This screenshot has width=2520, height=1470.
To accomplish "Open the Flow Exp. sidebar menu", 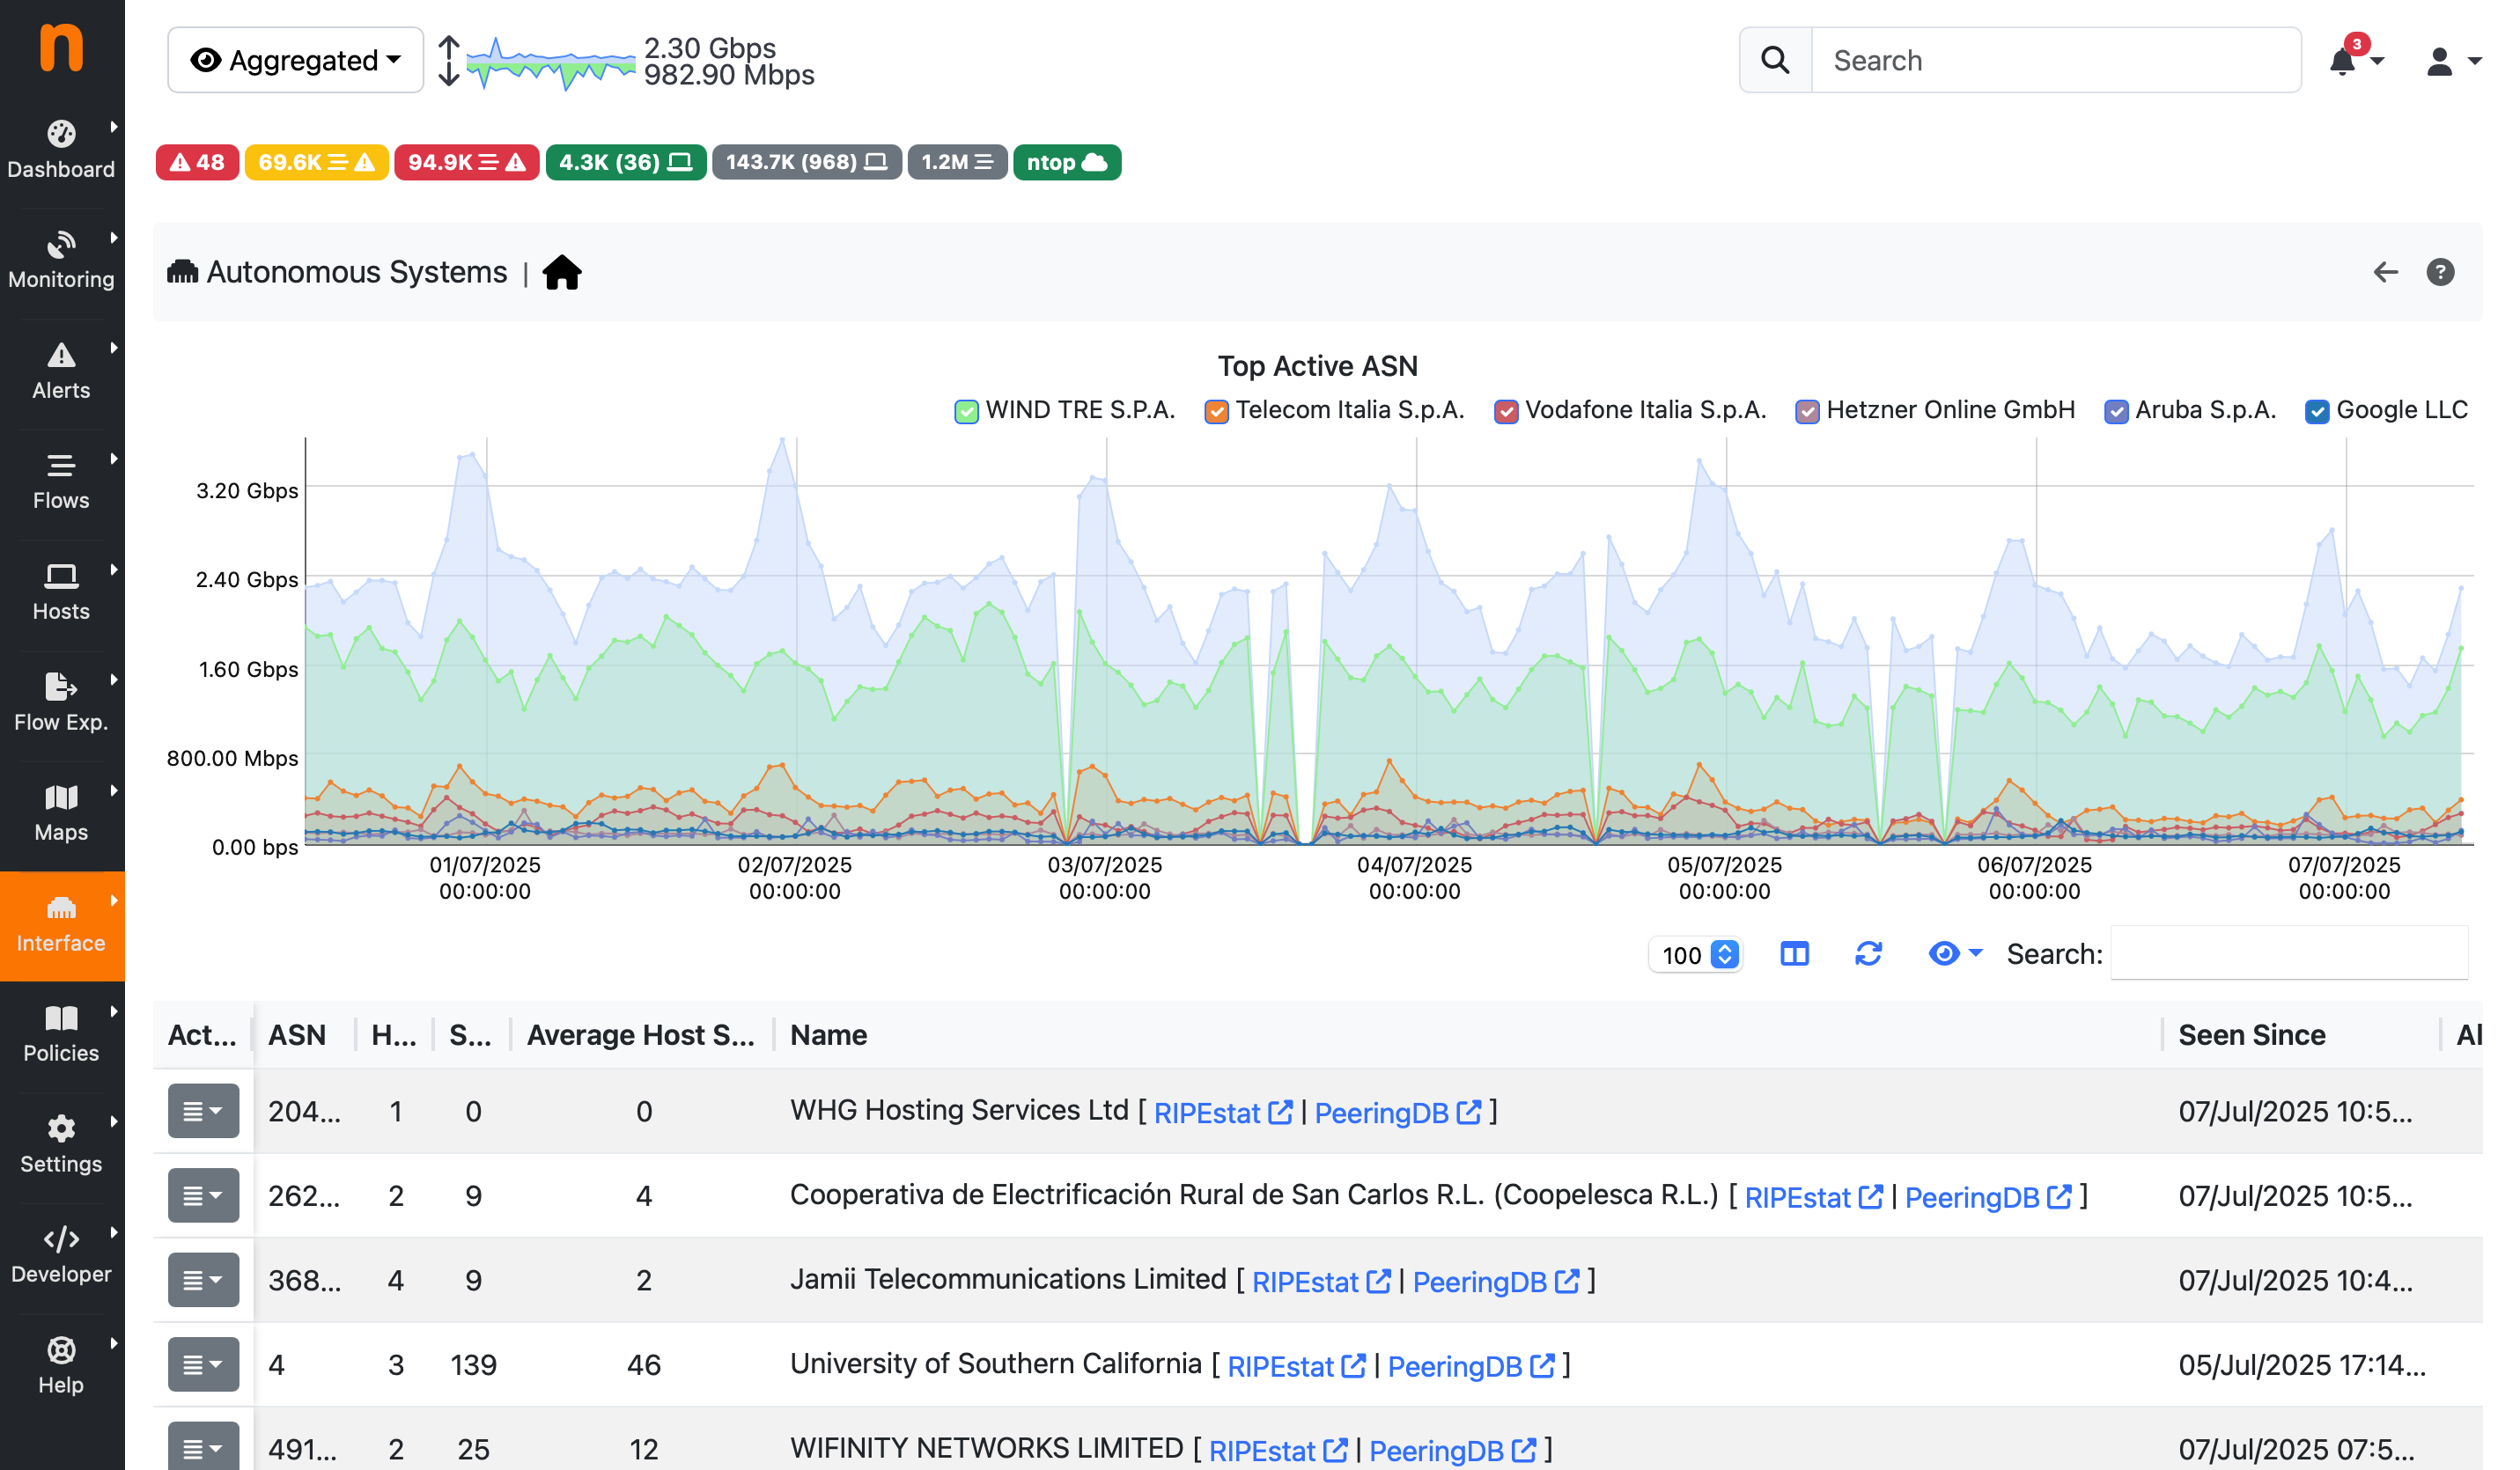I will point(61,703).
